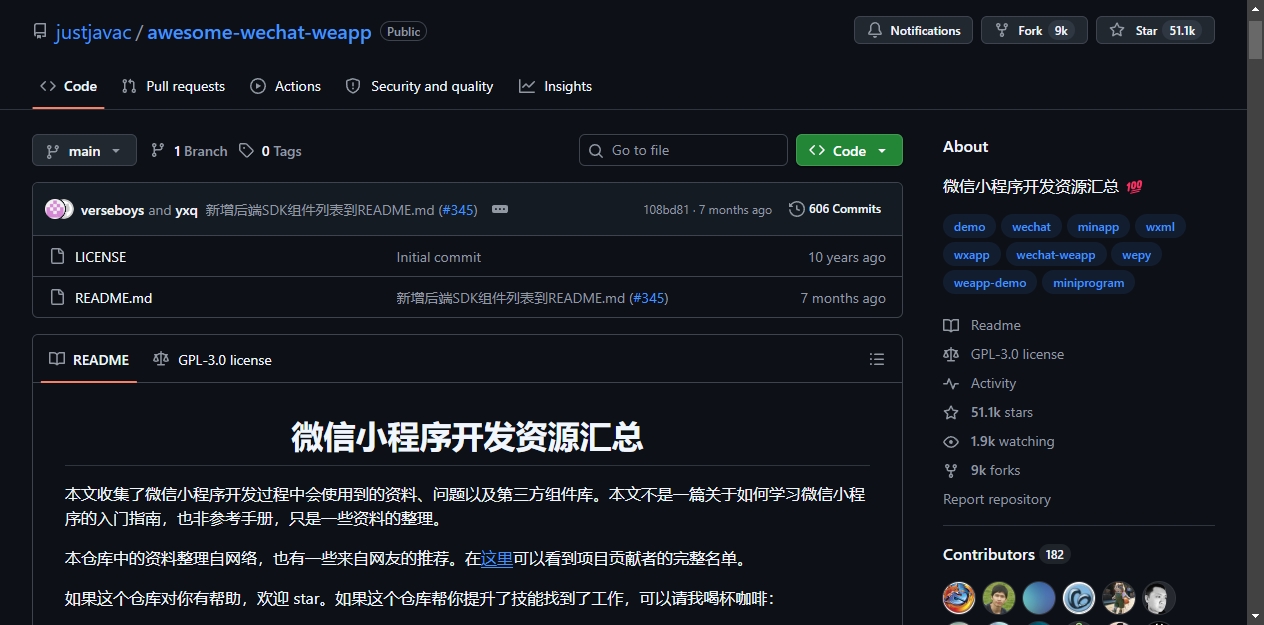Viewport: 1264px width, 625px height.
Task: Click the star icon in Star button
Action: point(1117,30)
